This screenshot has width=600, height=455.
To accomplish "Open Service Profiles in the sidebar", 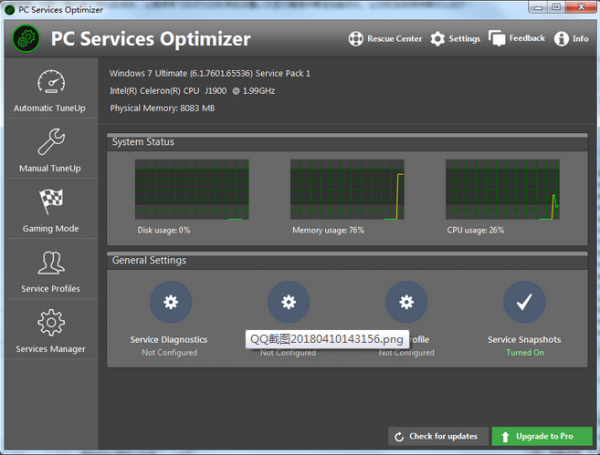I will [51, 270].
